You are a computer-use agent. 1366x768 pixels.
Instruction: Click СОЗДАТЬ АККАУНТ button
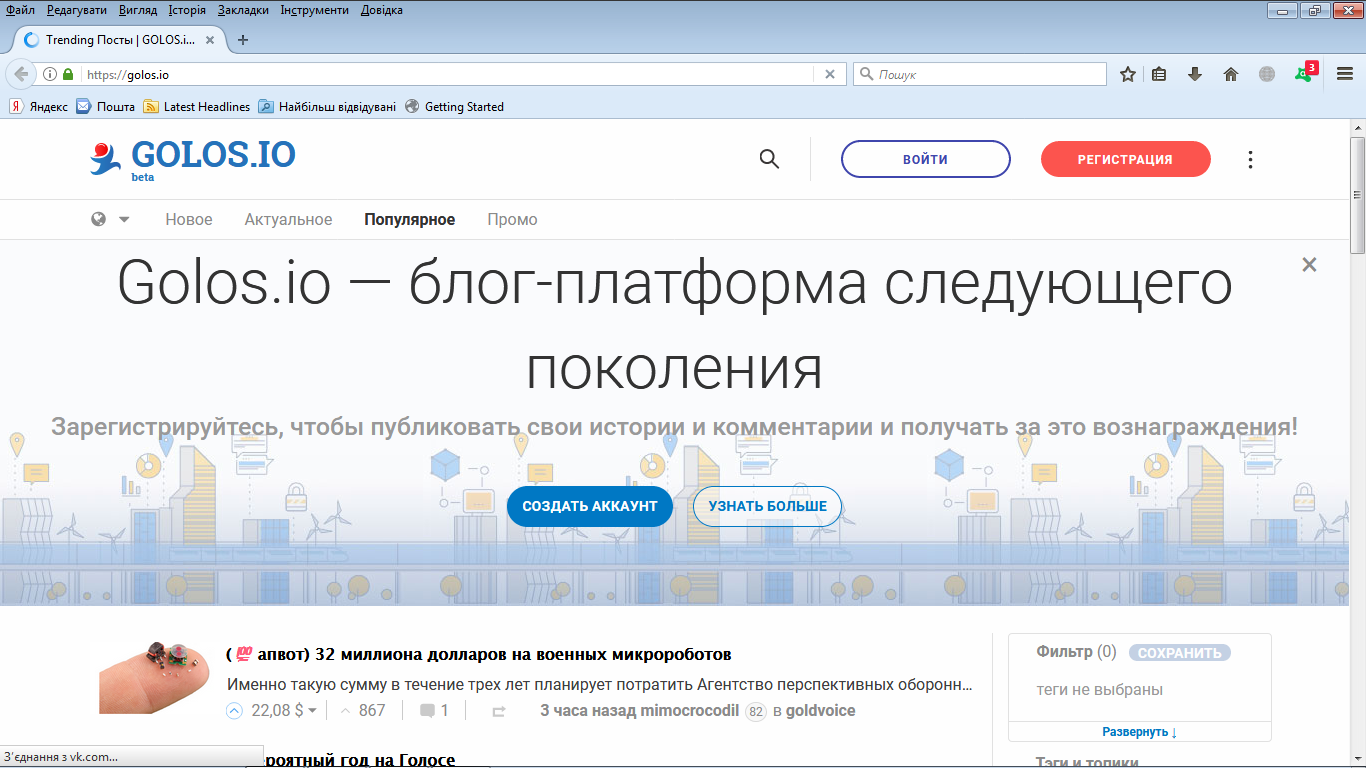pyautogui.click(x=590, y=506)
